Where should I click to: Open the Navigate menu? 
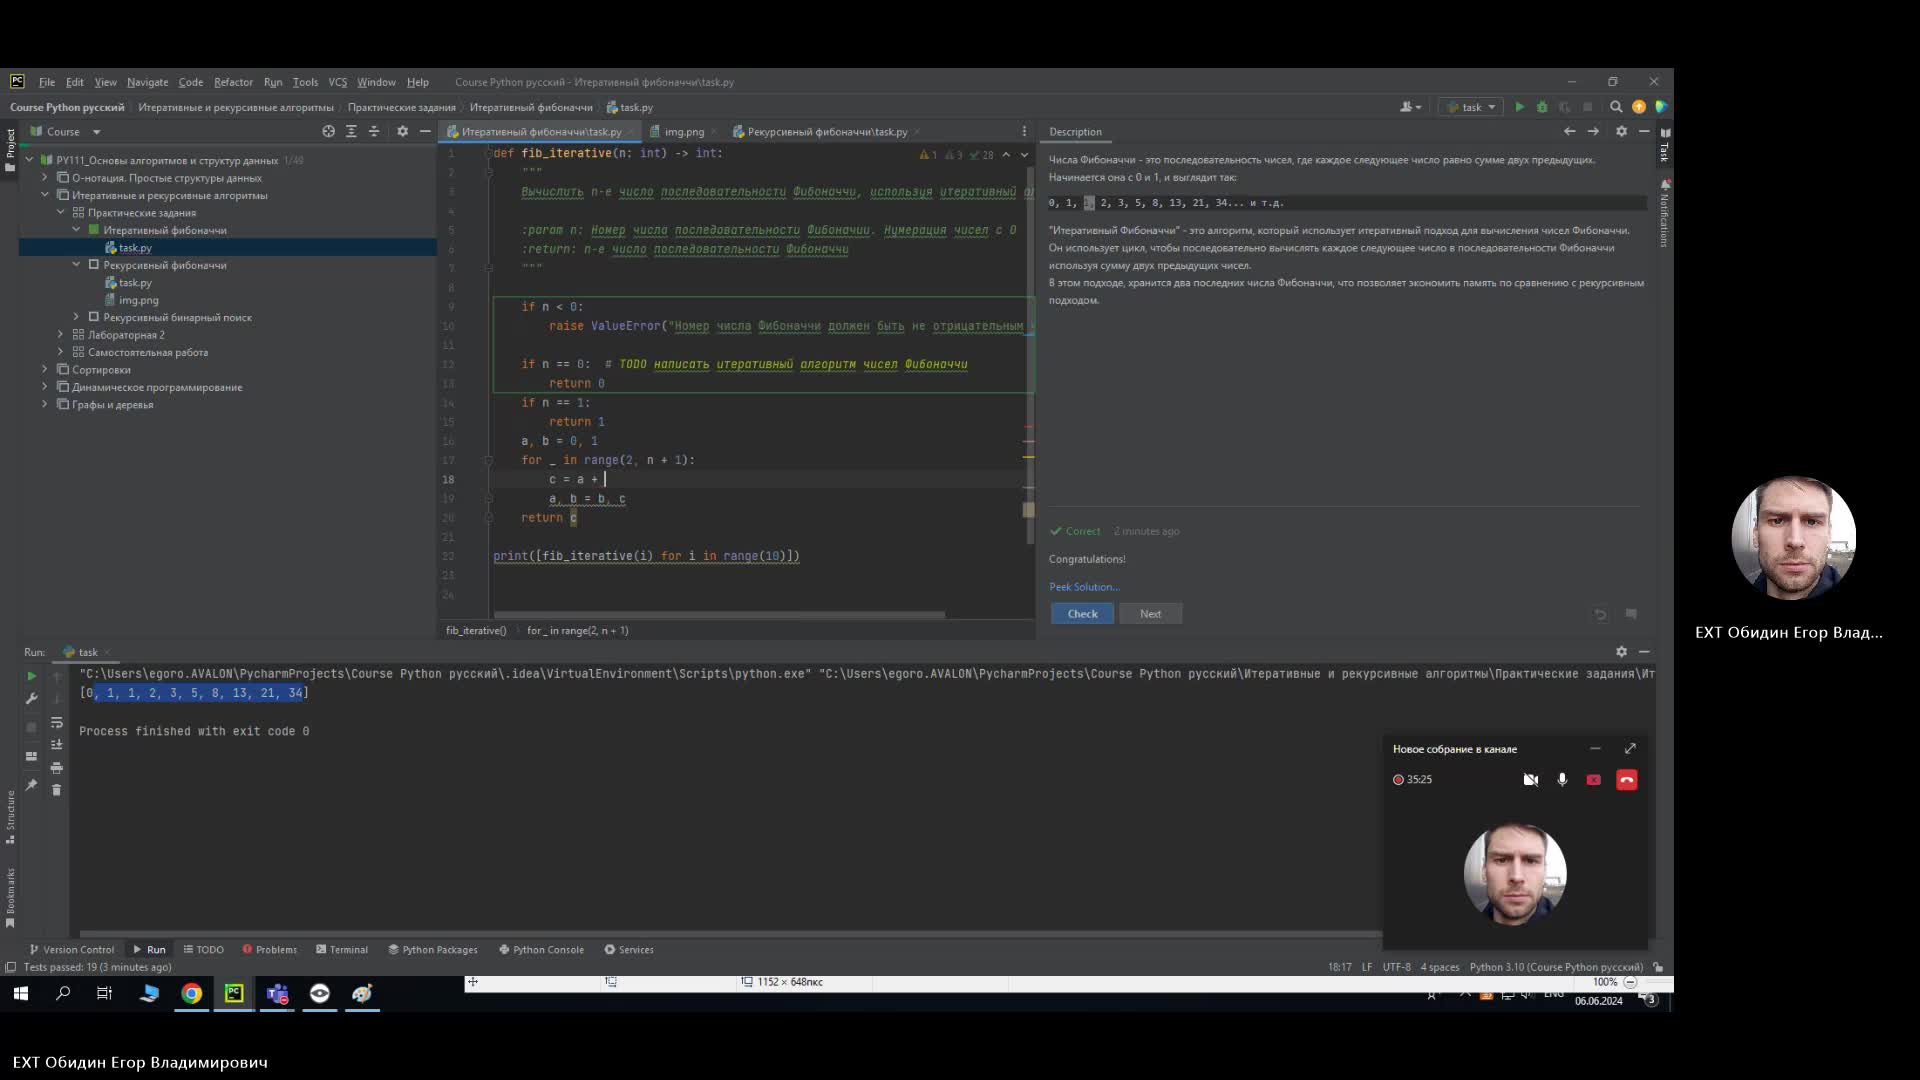(x=147, y=82)
